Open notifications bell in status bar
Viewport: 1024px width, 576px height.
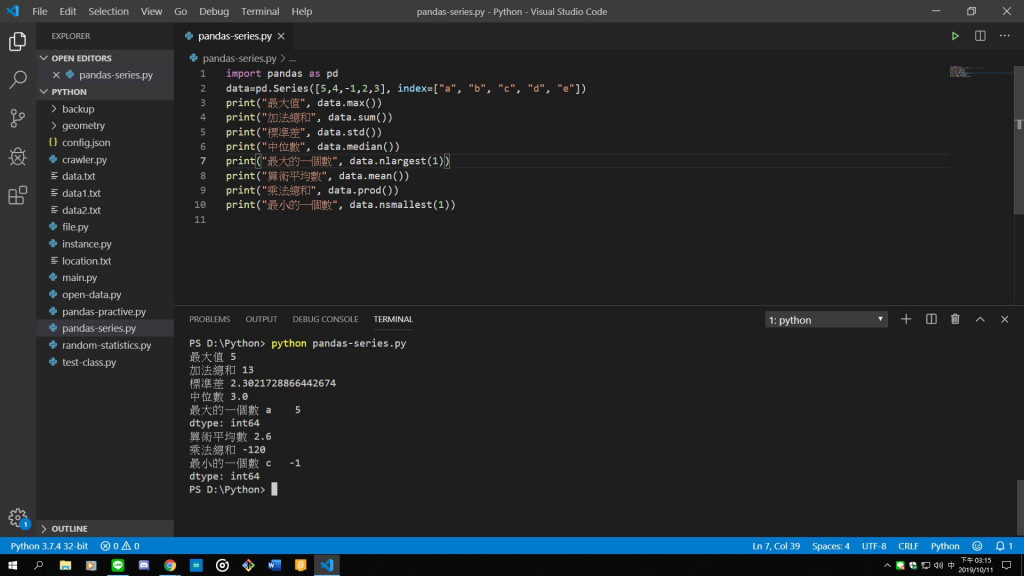(1004, 546)
